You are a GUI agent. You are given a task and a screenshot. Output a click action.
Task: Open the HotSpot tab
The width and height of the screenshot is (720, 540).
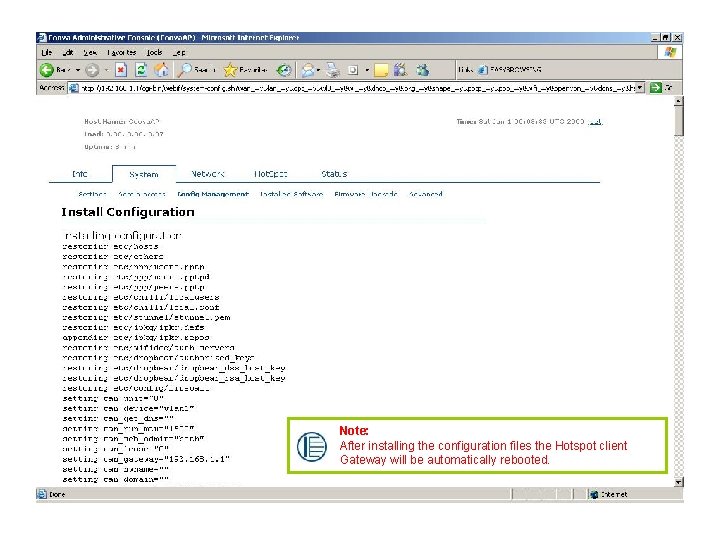271,174
